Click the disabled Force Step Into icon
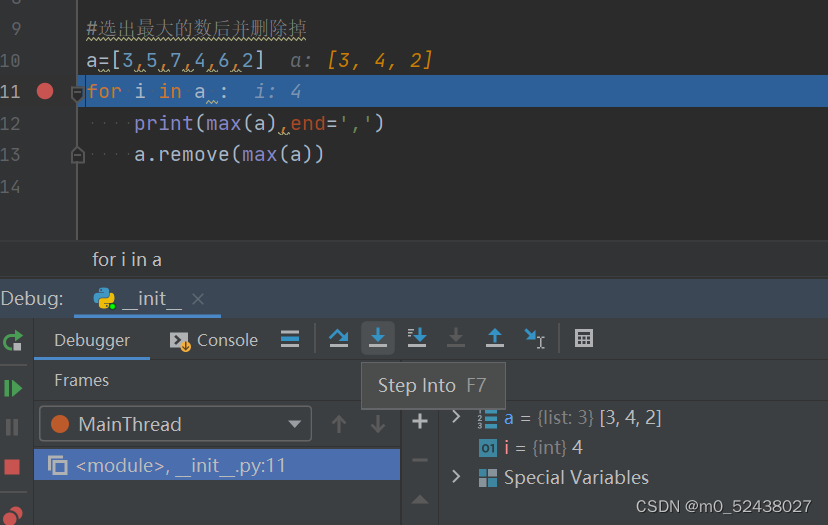The width and height of the screenshot is (828, 525). click(x=456, y=338)
